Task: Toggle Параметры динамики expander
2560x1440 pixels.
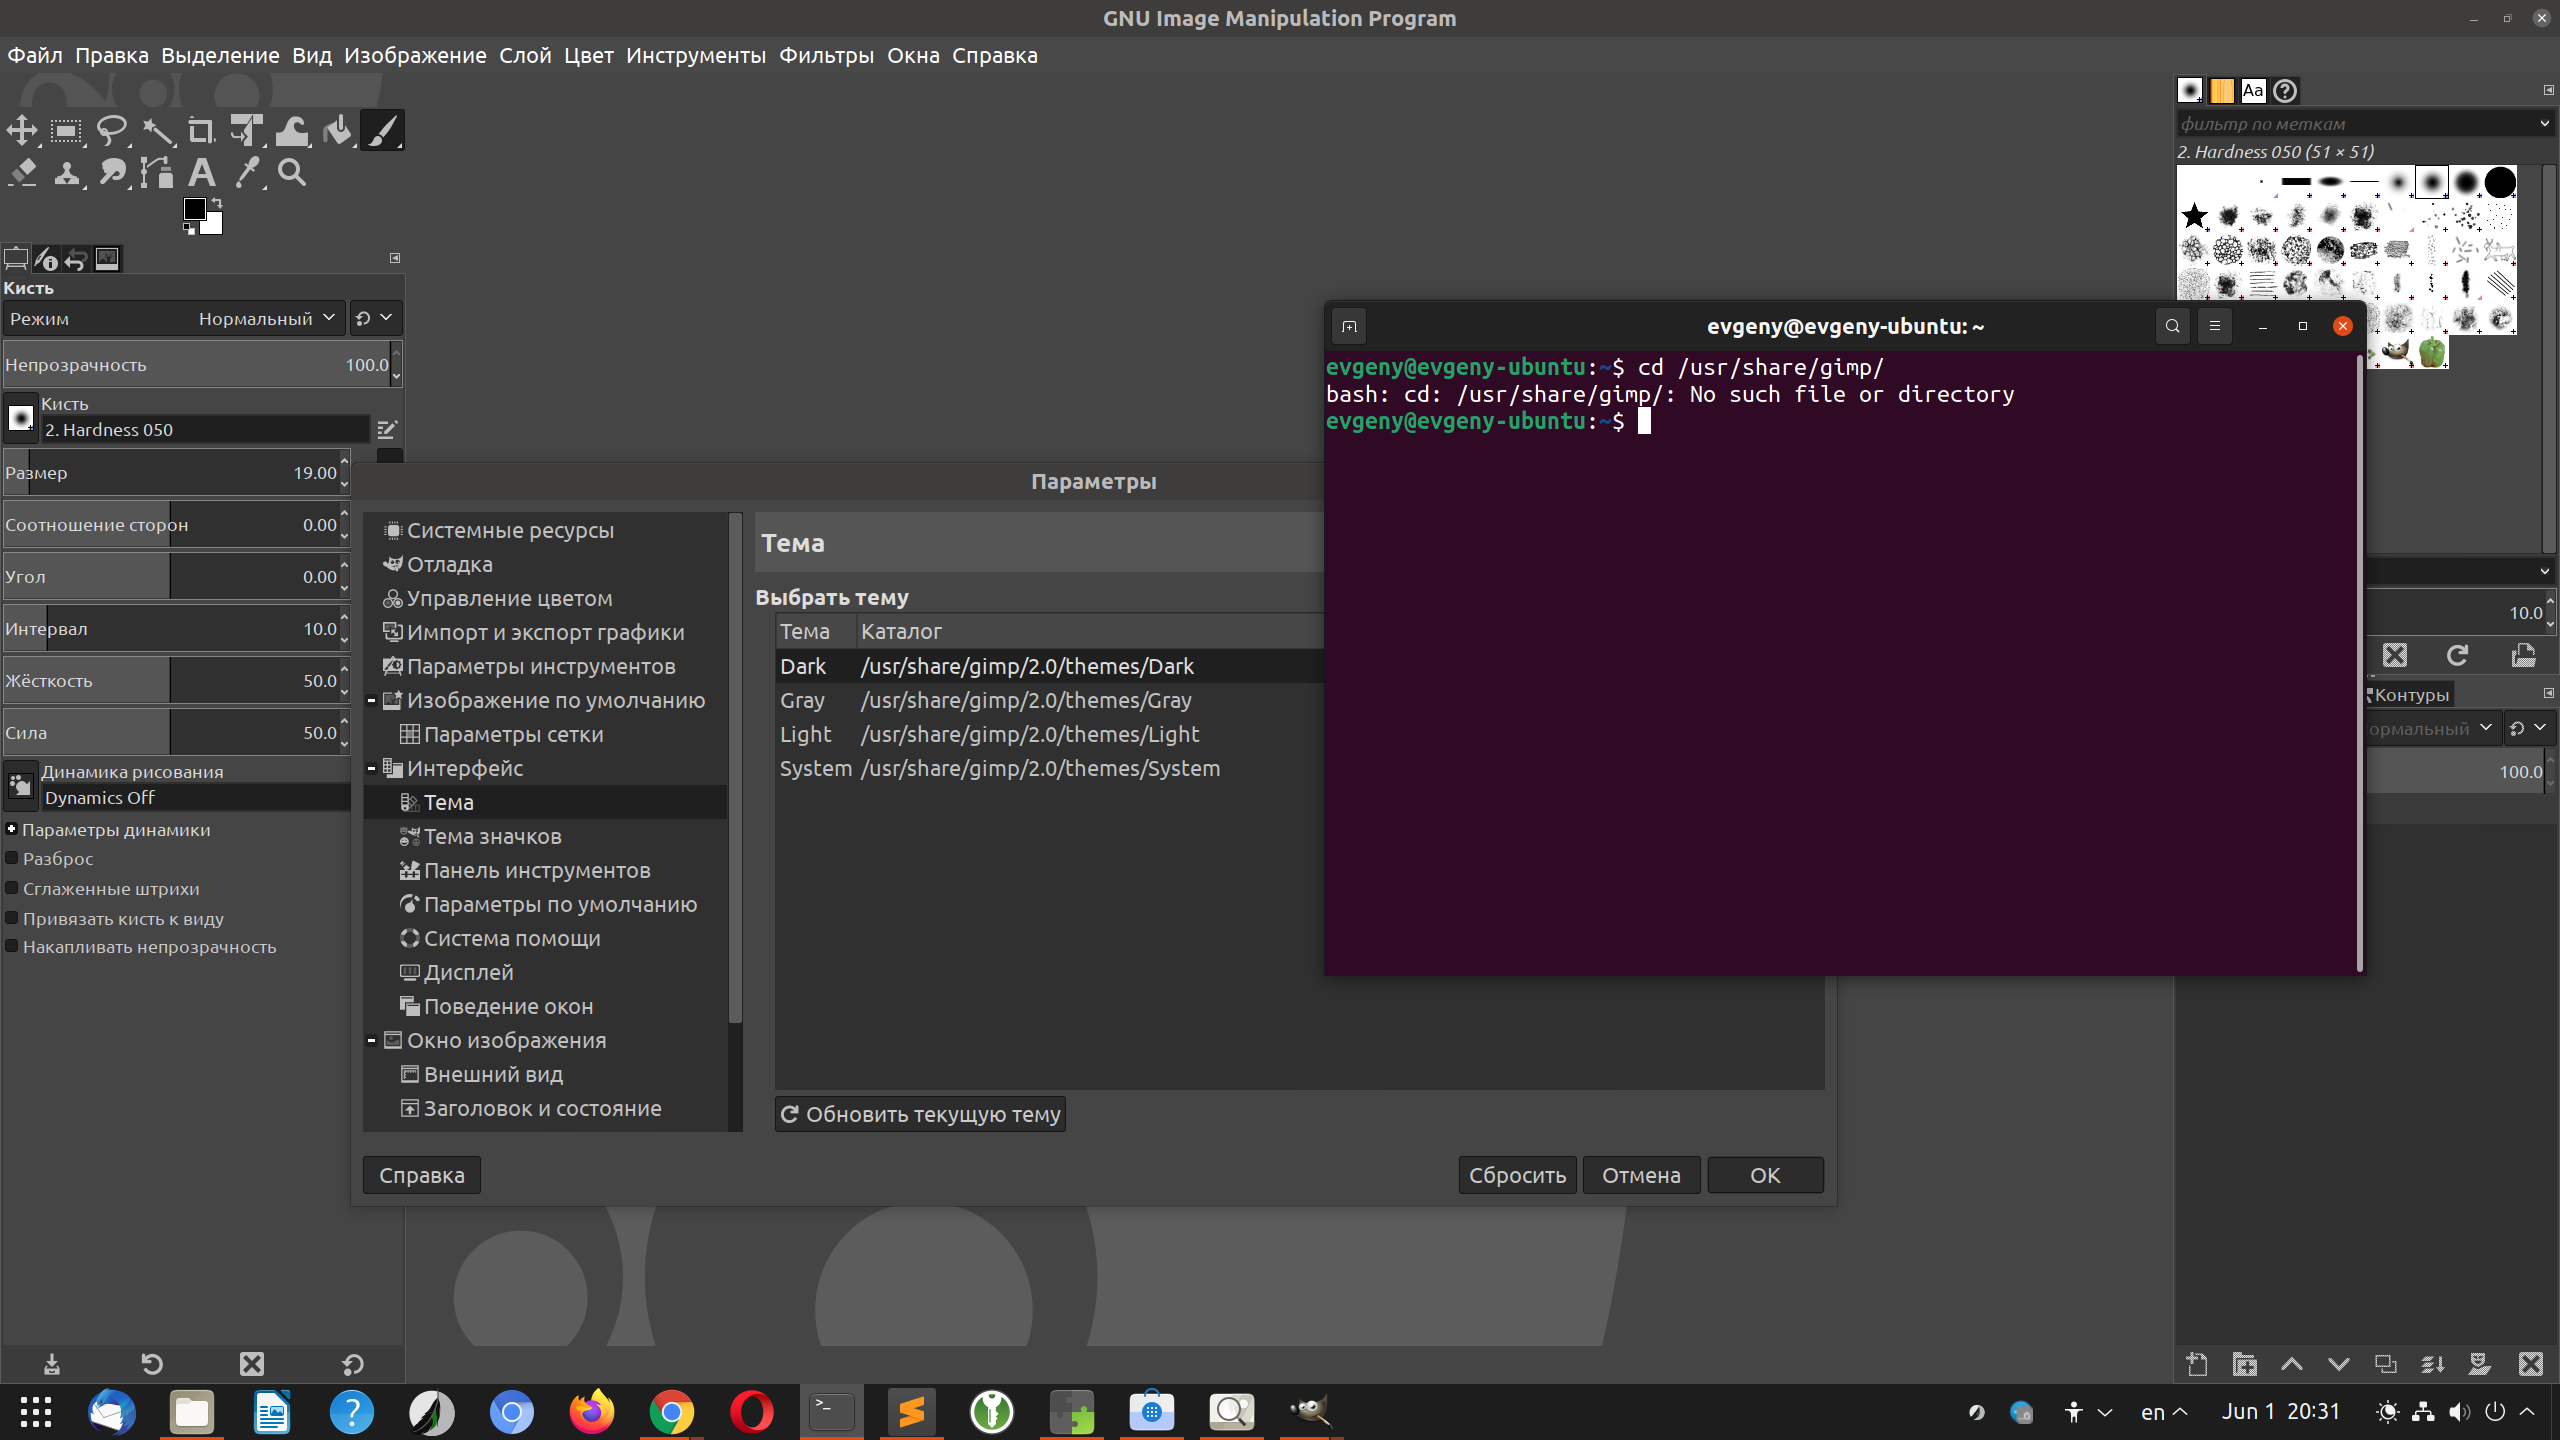Action: [x=12, y=829]
